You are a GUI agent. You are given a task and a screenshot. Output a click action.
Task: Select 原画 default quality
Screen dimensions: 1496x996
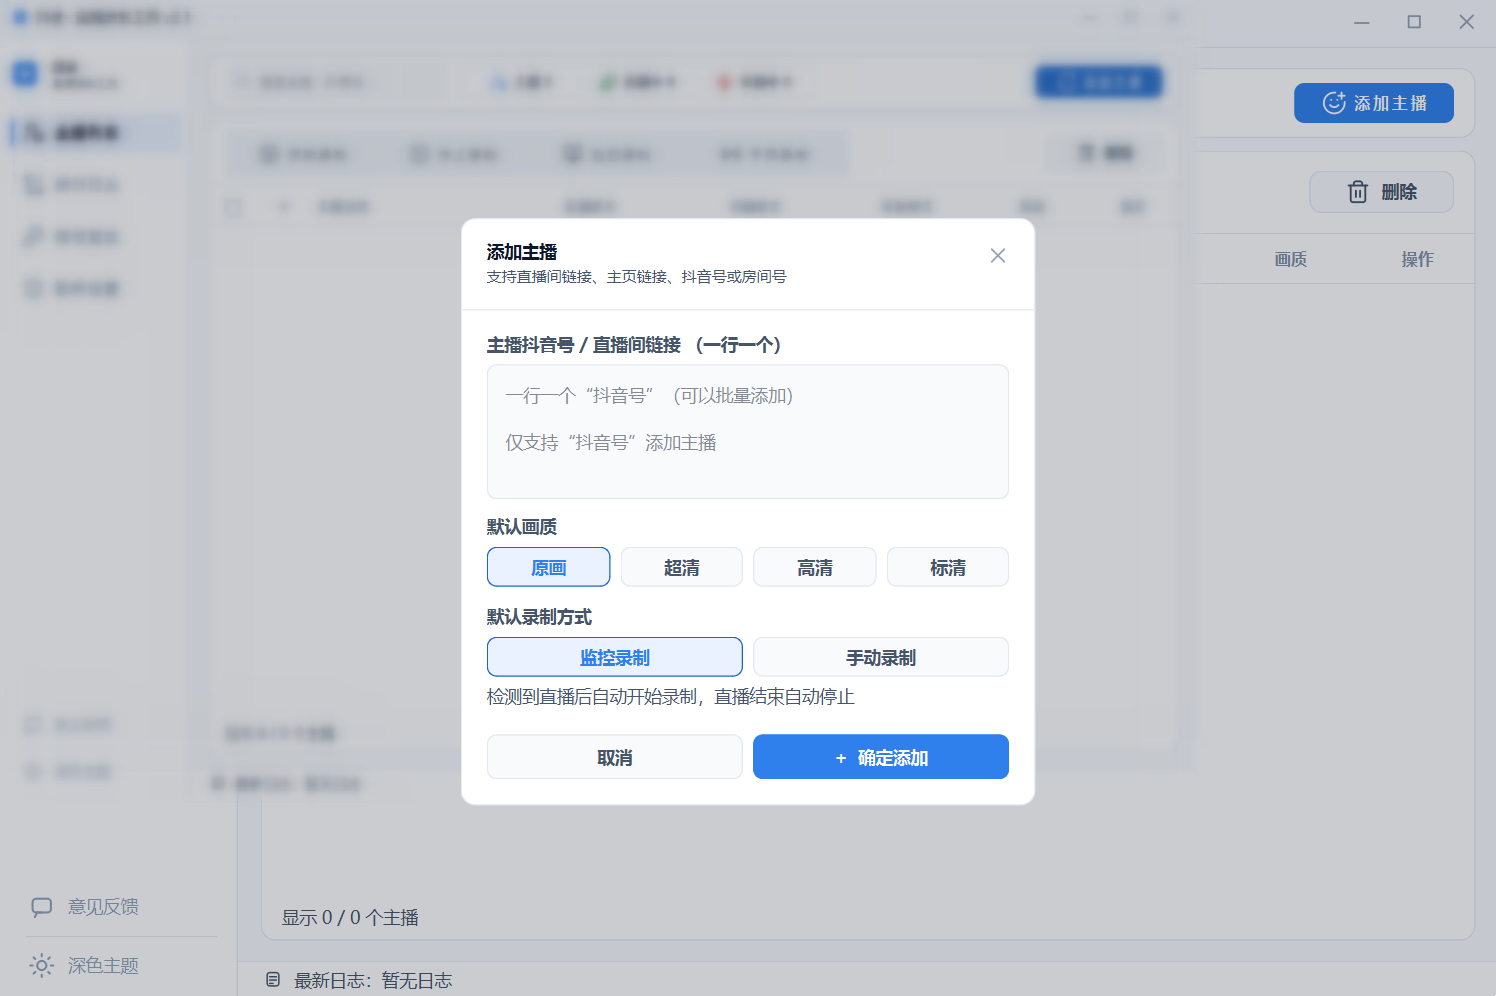coord(548,567)
